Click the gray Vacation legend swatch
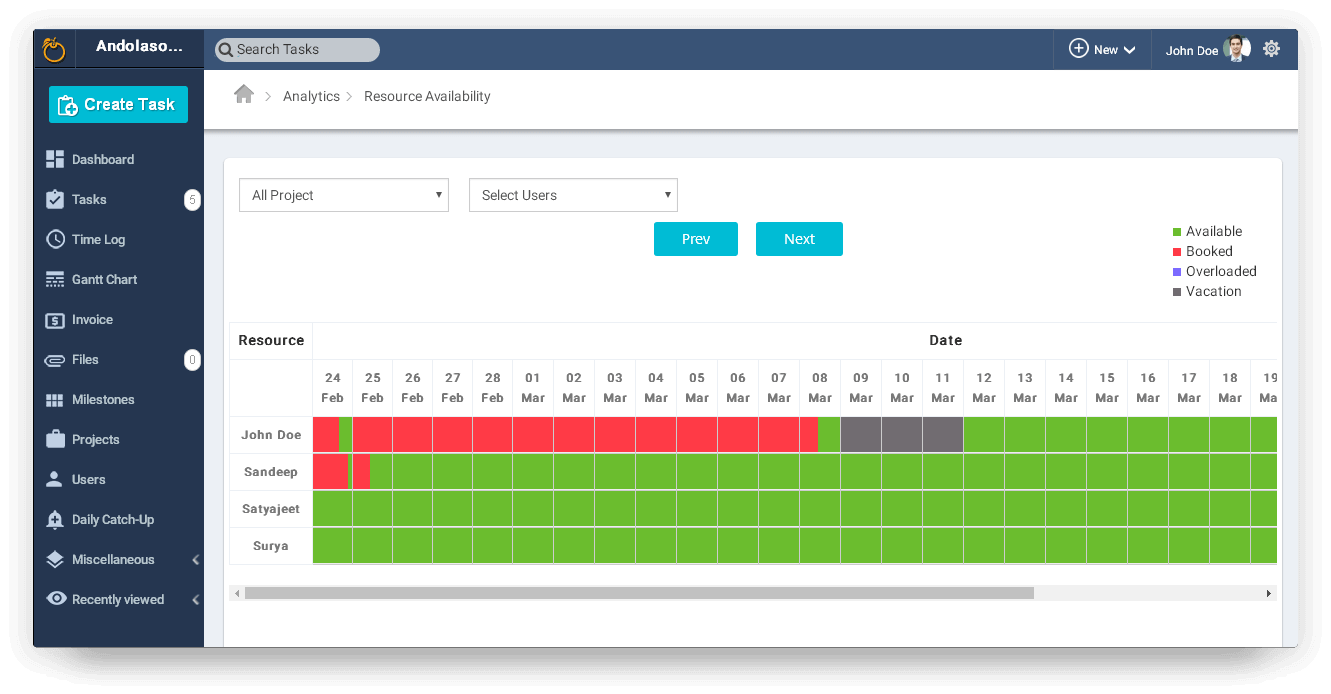Screen dimensions: 1331x694 (x=1177, y=292)
